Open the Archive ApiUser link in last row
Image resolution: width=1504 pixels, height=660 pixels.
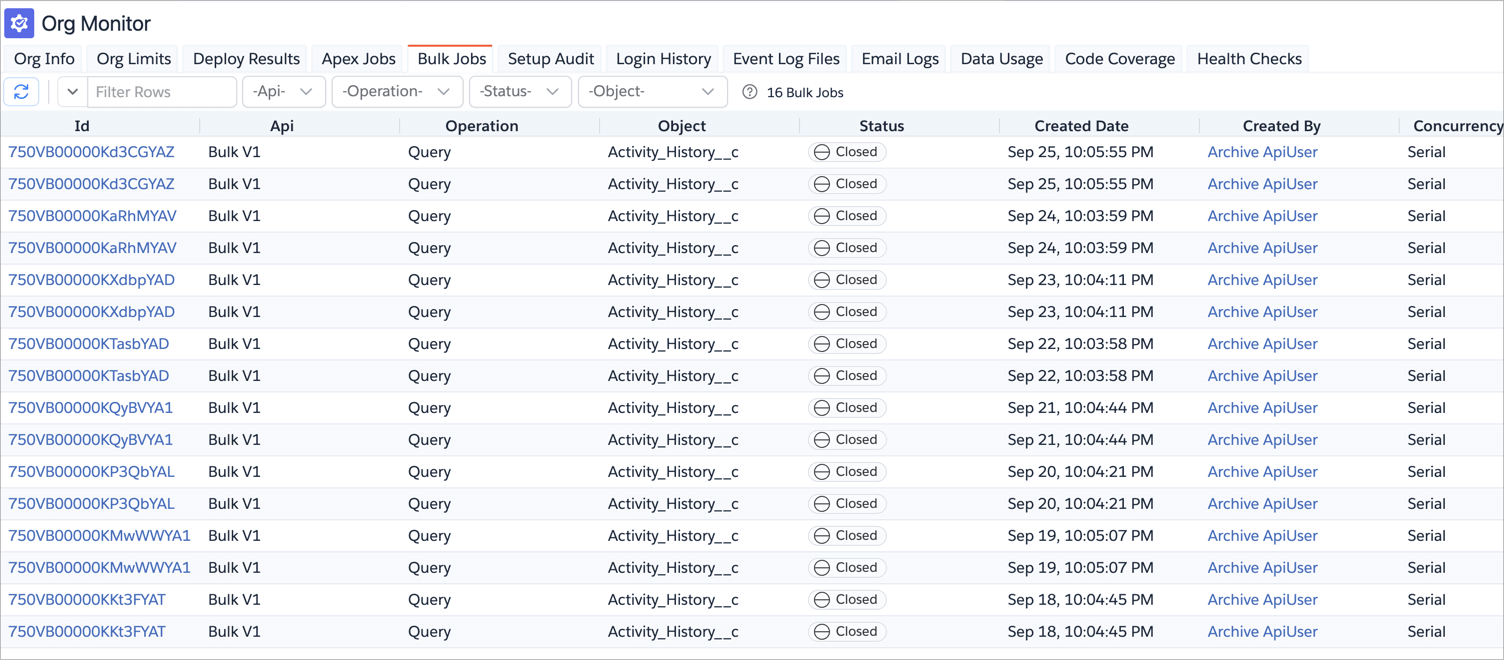(1262, 632)
